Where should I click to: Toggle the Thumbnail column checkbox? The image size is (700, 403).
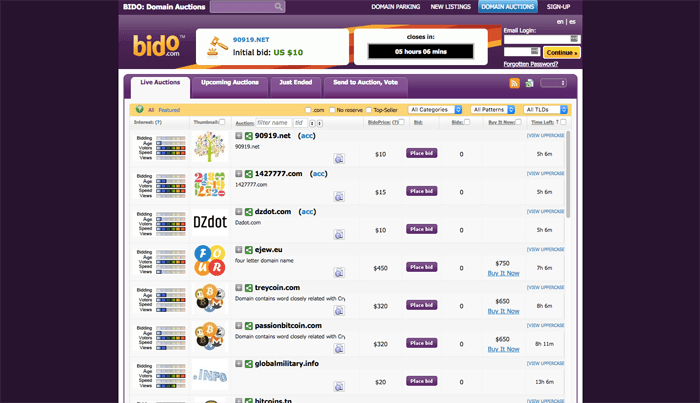point(222,122)
